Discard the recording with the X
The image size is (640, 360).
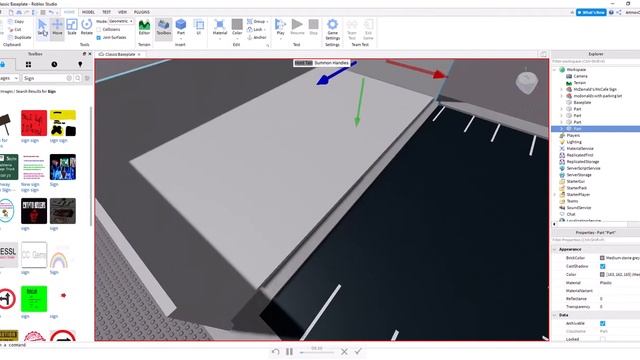(344, 351)
